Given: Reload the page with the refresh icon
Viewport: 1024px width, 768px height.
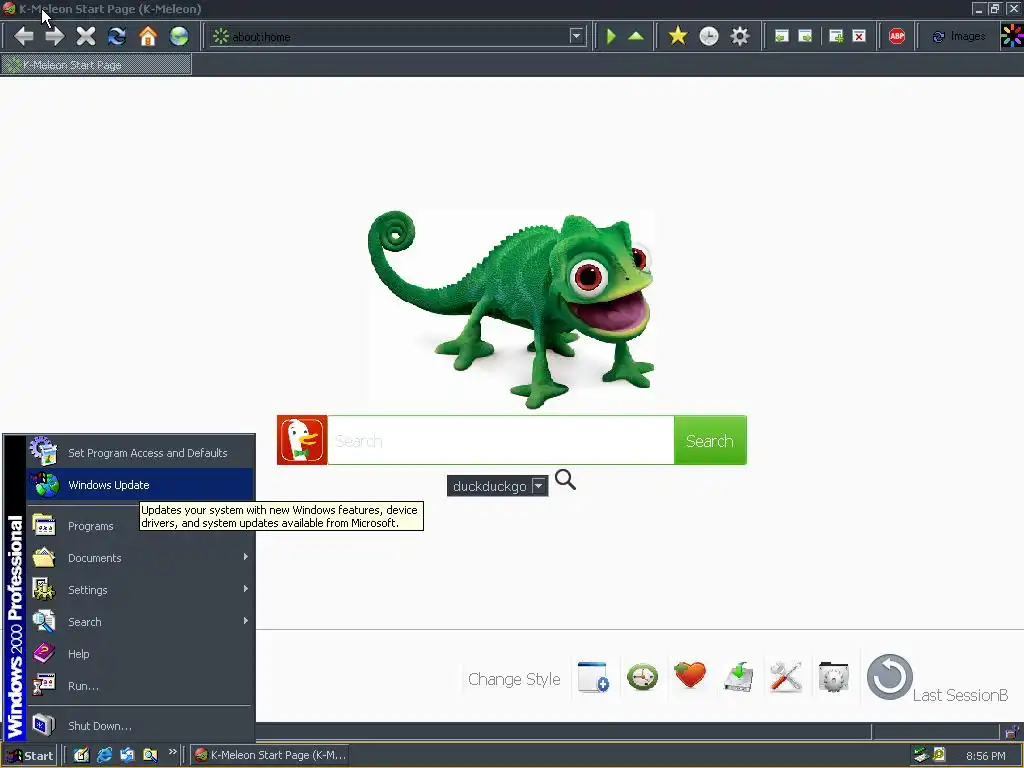Looking at the screenshot, I should (x=117, y=36).
